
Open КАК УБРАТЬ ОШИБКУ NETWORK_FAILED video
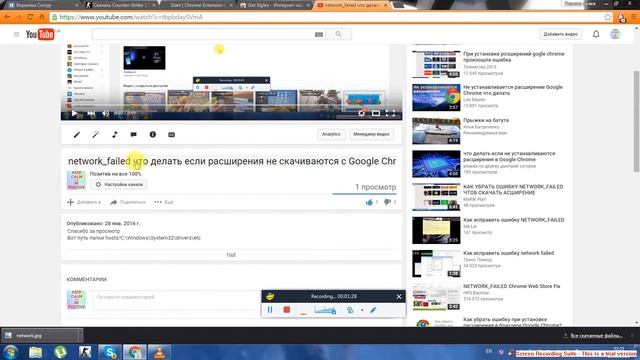[x=513, y=189]
